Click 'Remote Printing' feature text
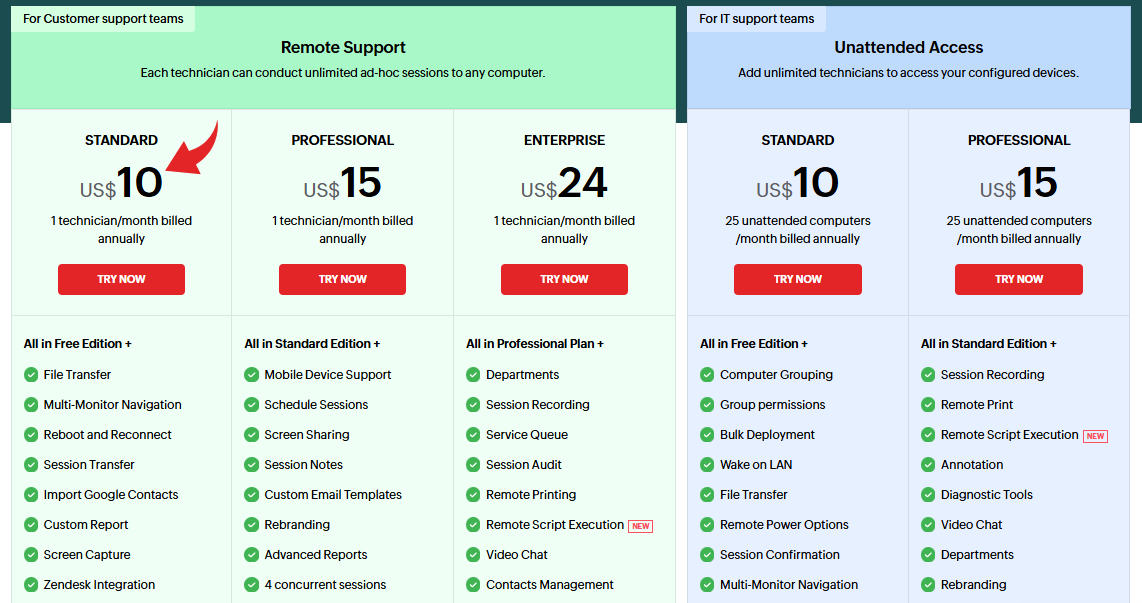Image resolution: width=1142 pixels, height=603 pixels. point(531,495)
